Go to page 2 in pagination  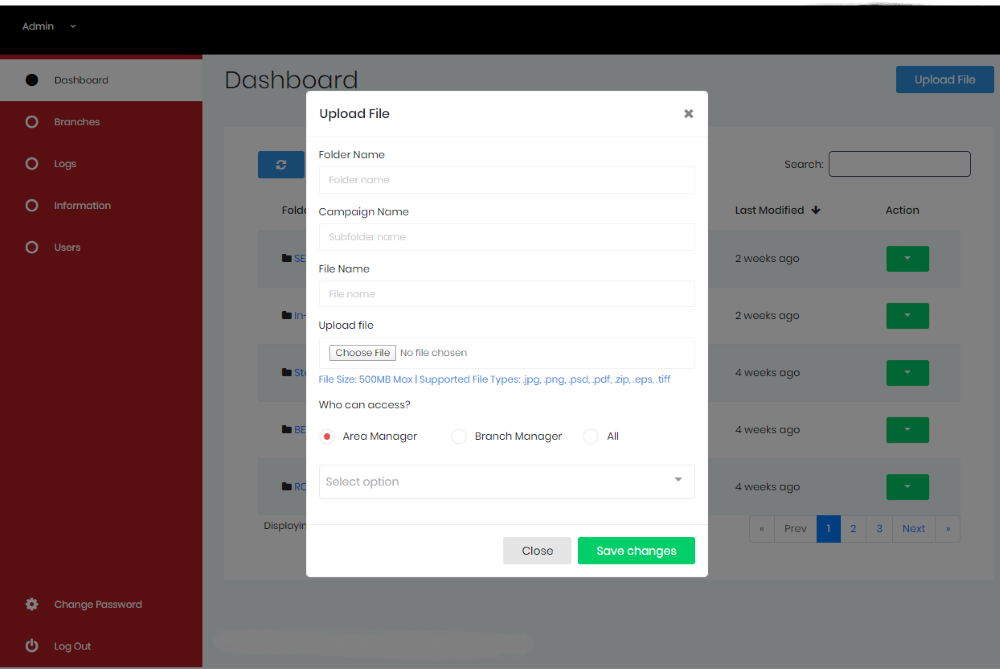pyautogui.click(x=853, y=529)
